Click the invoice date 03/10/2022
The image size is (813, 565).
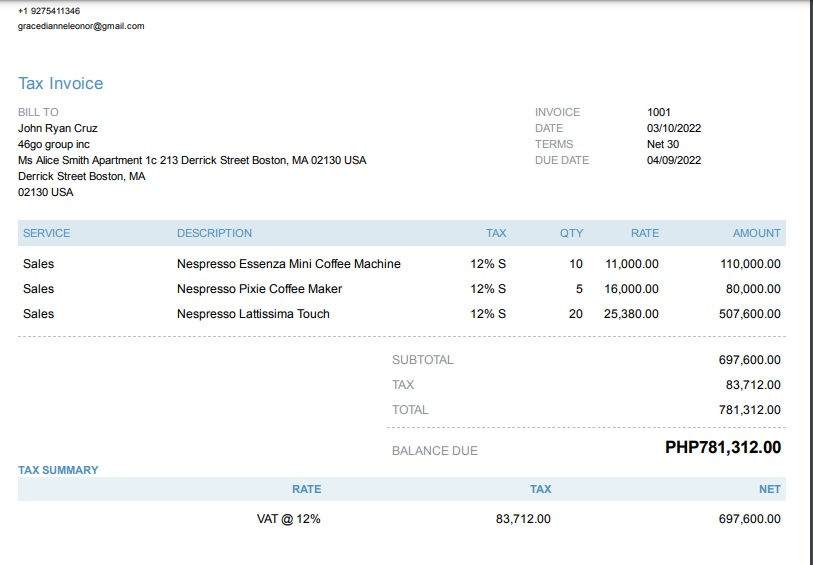[x=674, y=128]
